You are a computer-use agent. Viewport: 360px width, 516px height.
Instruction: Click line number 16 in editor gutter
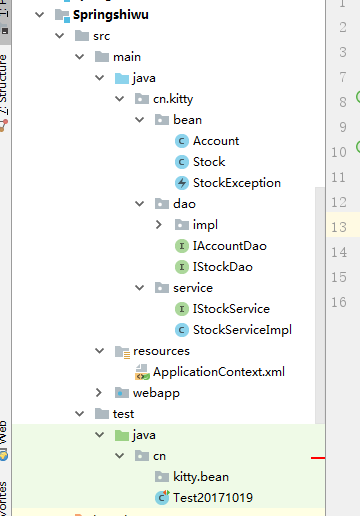click(339, 302)
